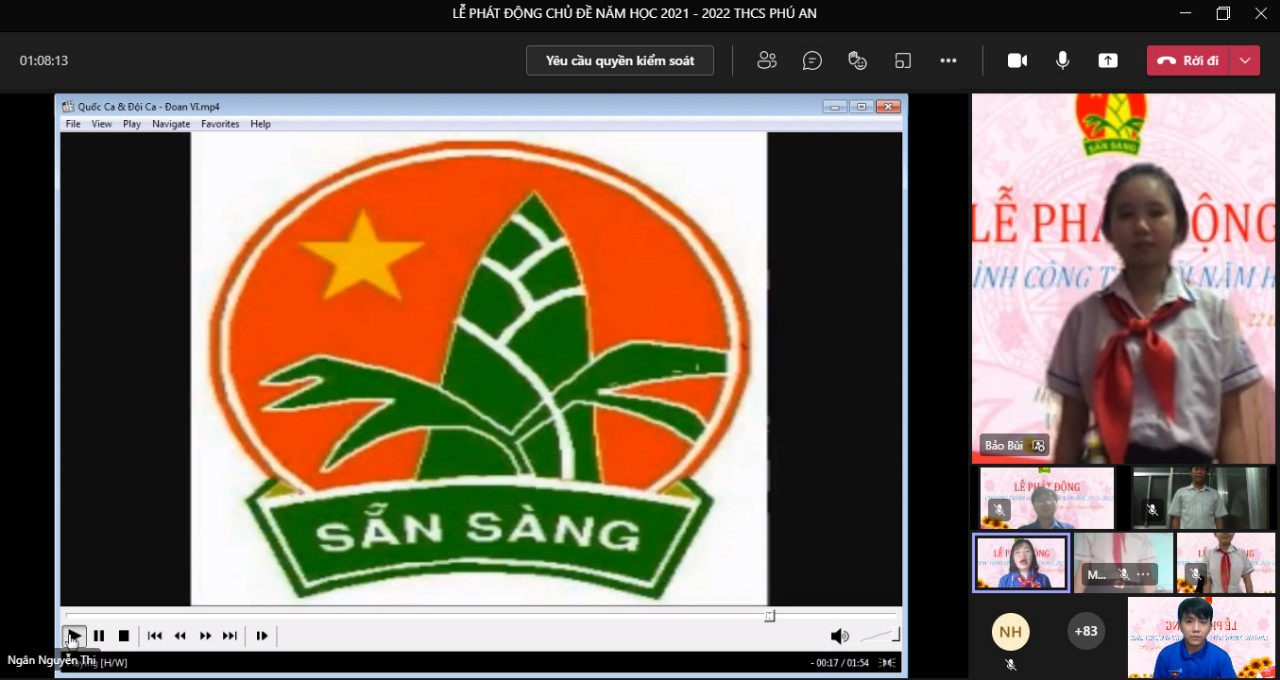This screenshot has height=680, width=1280.
Task: Open the rooms icon in Teams toolbar
Action: 903,60
